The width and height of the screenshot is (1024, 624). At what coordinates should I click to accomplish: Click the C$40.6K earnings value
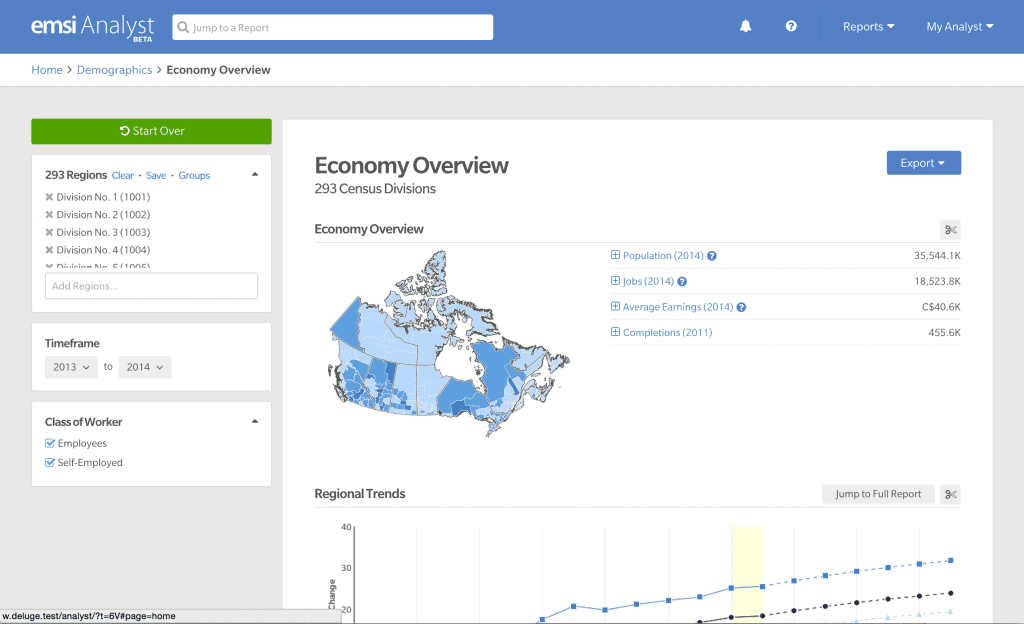(941, 307)
